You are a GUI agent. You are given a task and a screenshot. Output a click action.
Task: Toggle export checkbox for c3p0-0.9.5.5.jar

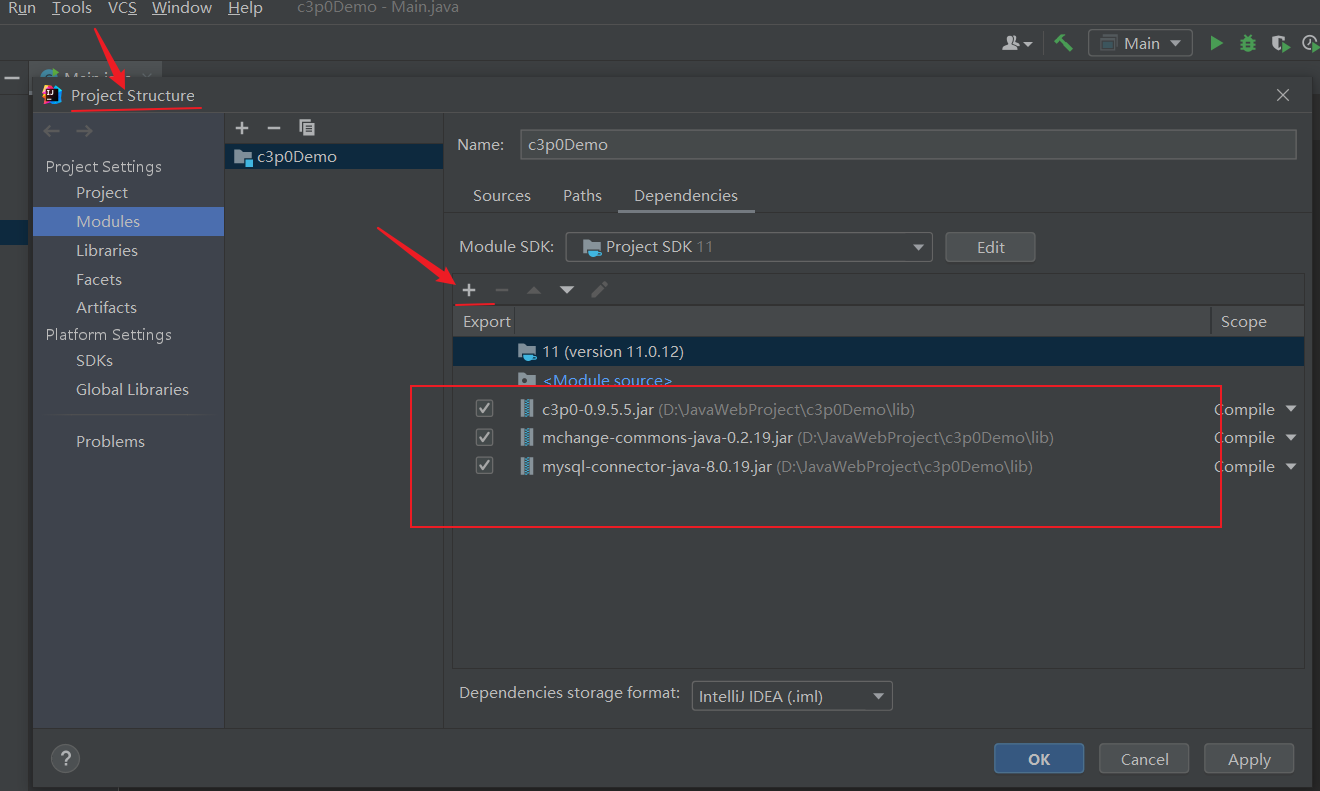(x=485, y=409)
